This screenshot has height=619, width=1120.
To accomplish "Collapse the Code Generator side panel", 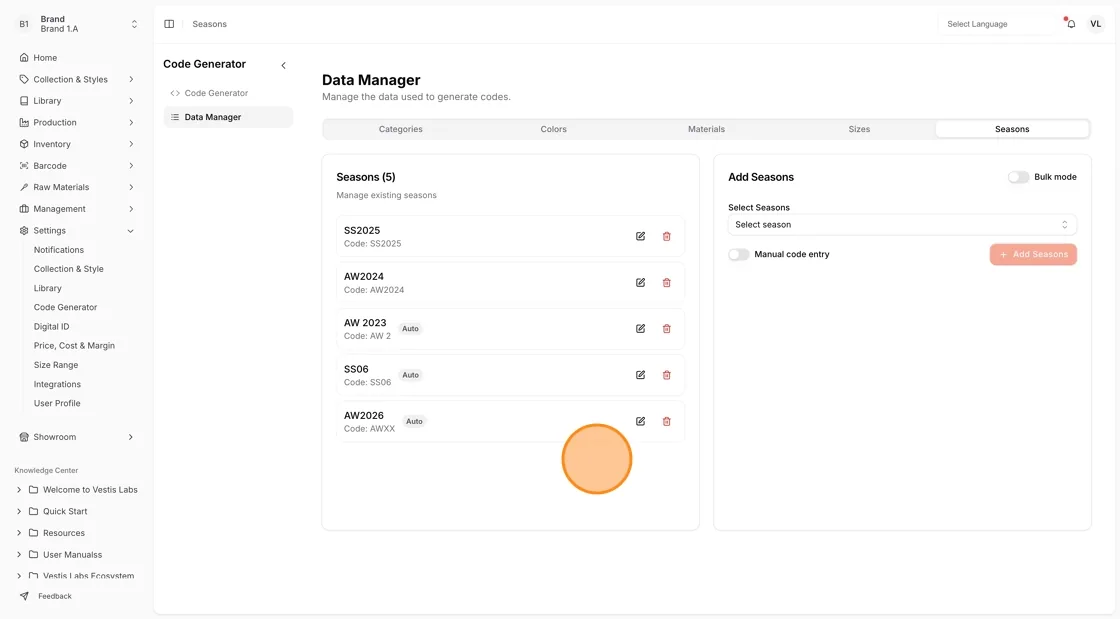I will point(284,65).
